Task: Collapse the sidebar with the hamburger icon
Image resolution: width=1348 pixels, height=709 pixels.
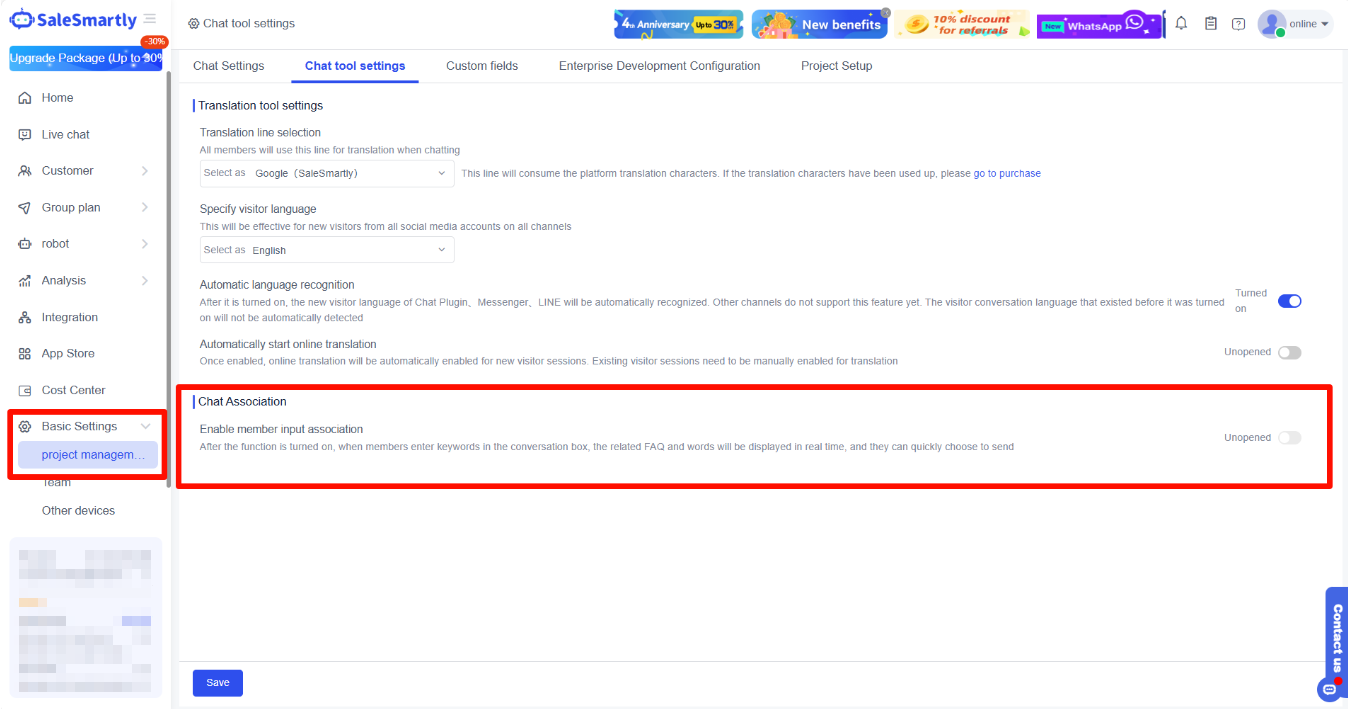Action: click(150, 19)
